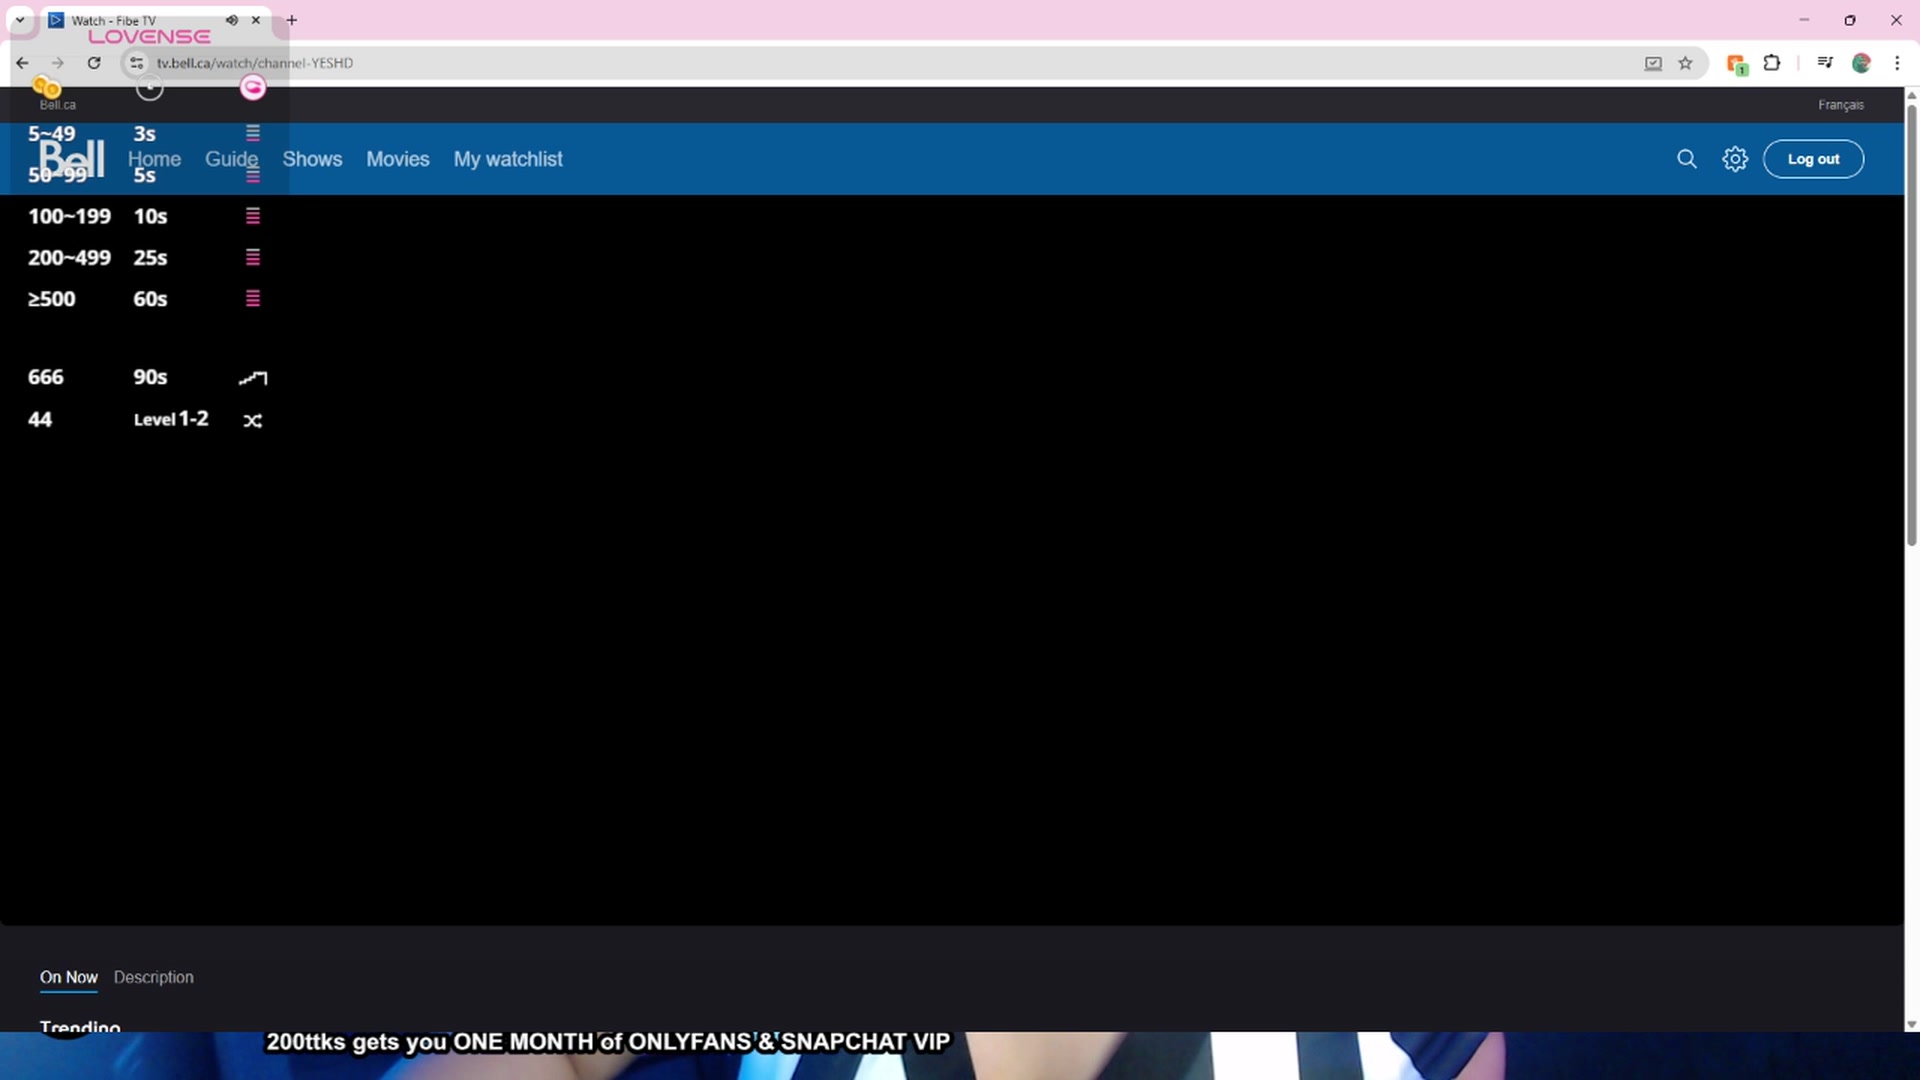Bookmark this page with star icon
Screen dimensions: 1920x1080
[x=1685, y=63]
